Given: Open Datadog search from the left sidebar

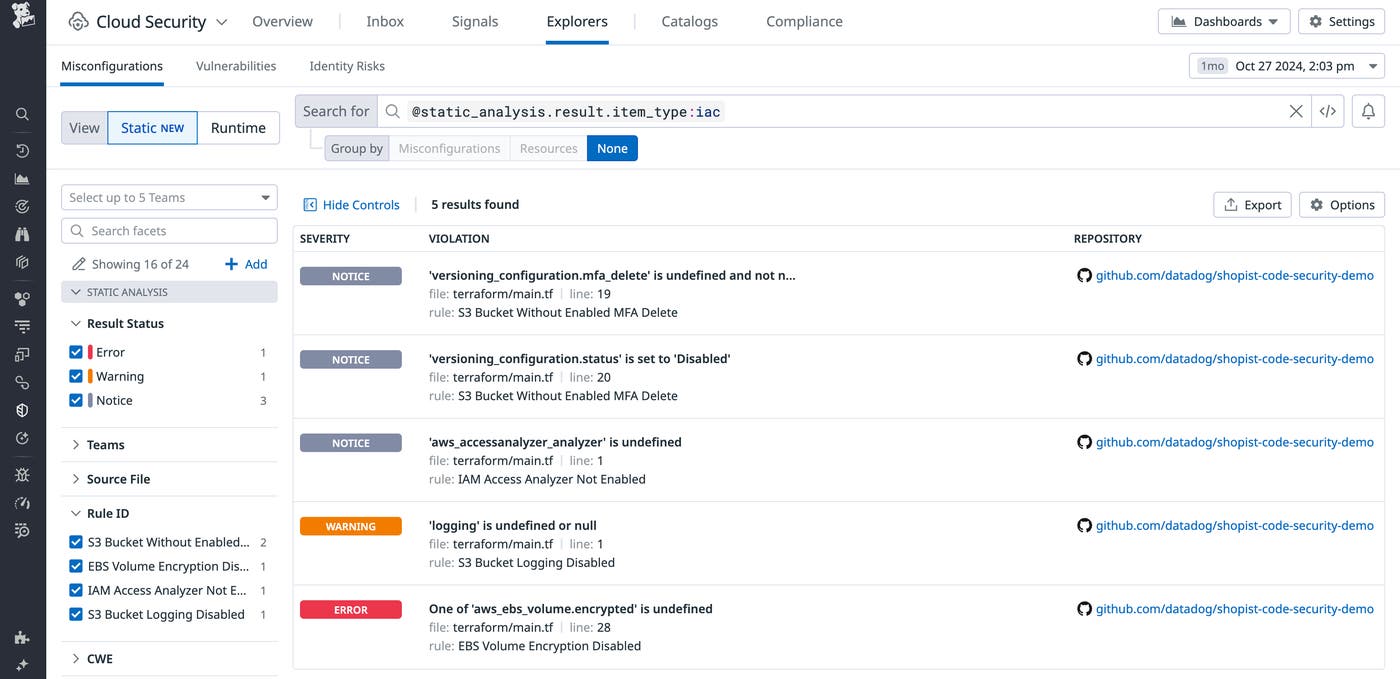Looking at the screenshot, I should click(22, 114).
